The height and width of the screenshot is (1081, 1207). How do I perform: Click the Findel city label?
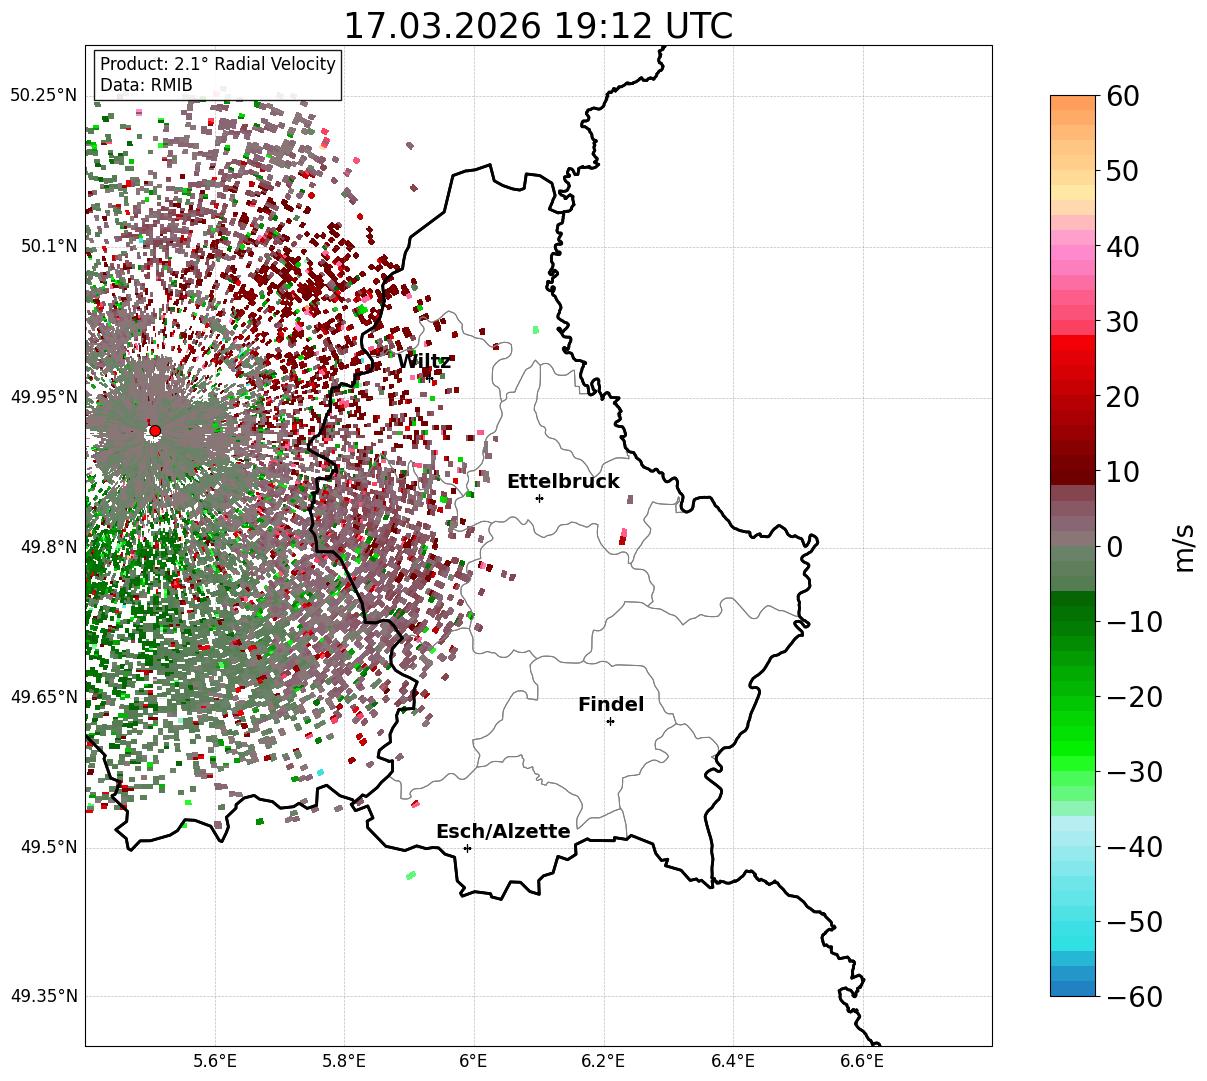point(611,705)
